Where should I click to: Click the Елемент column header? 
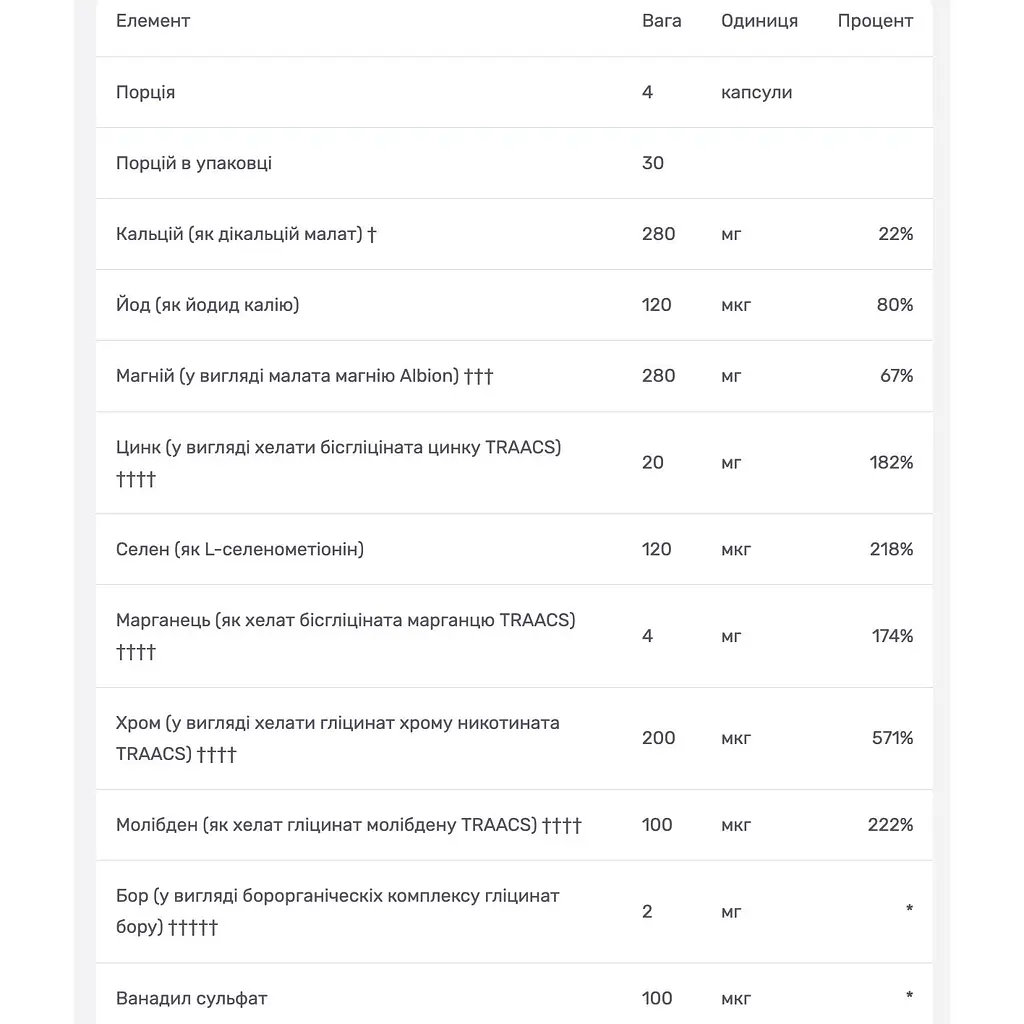(x=153, y=21)
